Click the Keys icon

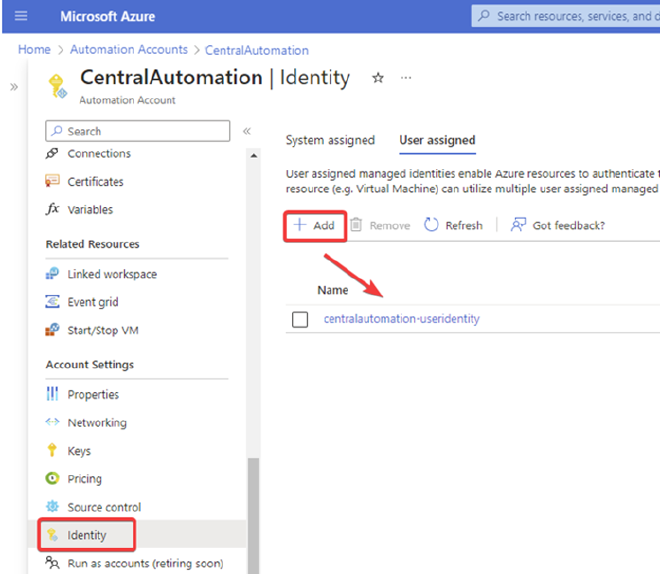52,450
